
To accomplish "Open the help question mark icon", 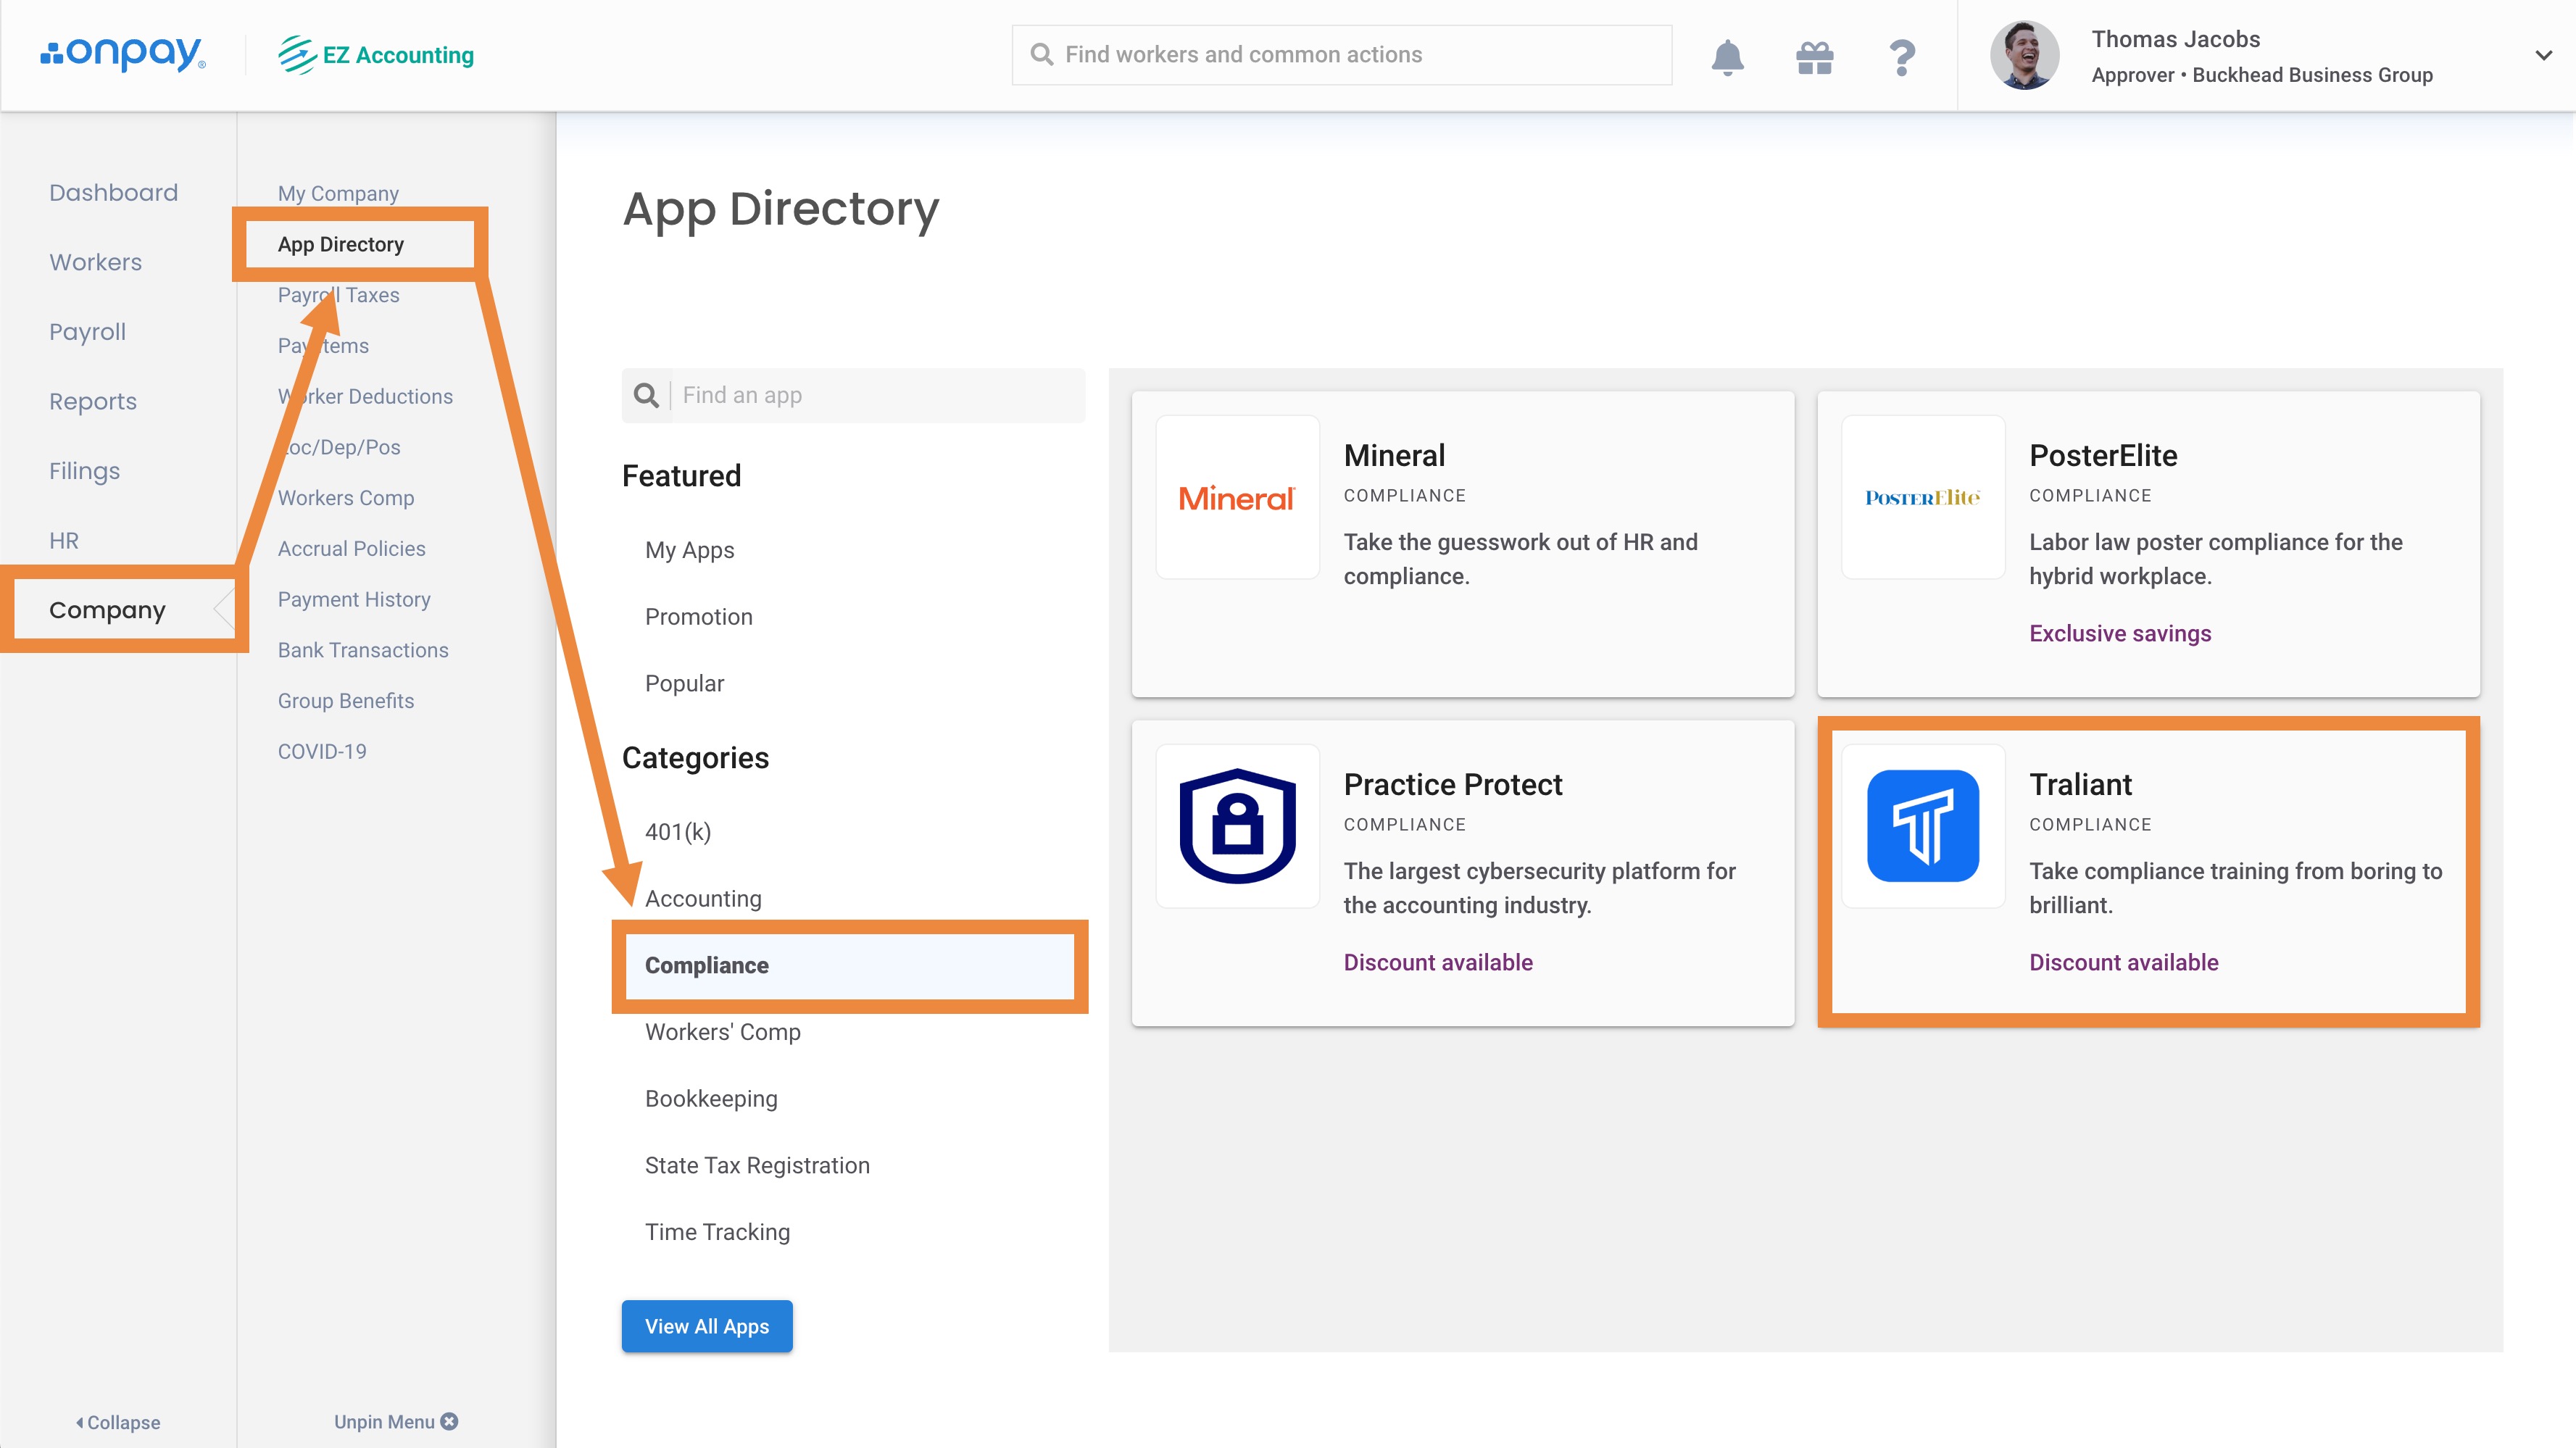I will 1902,57.
